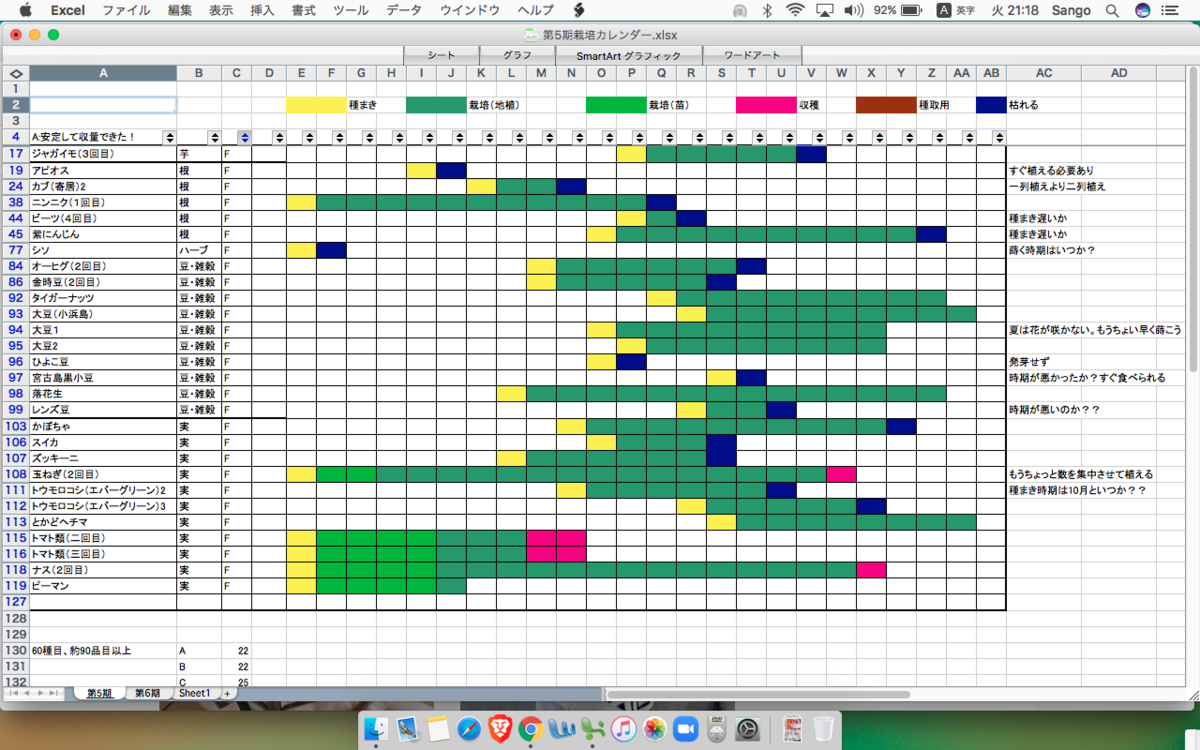Switch to the Sheet1 sheet tab
Viewport: 1200px width, 750px height.
[195, 693]
